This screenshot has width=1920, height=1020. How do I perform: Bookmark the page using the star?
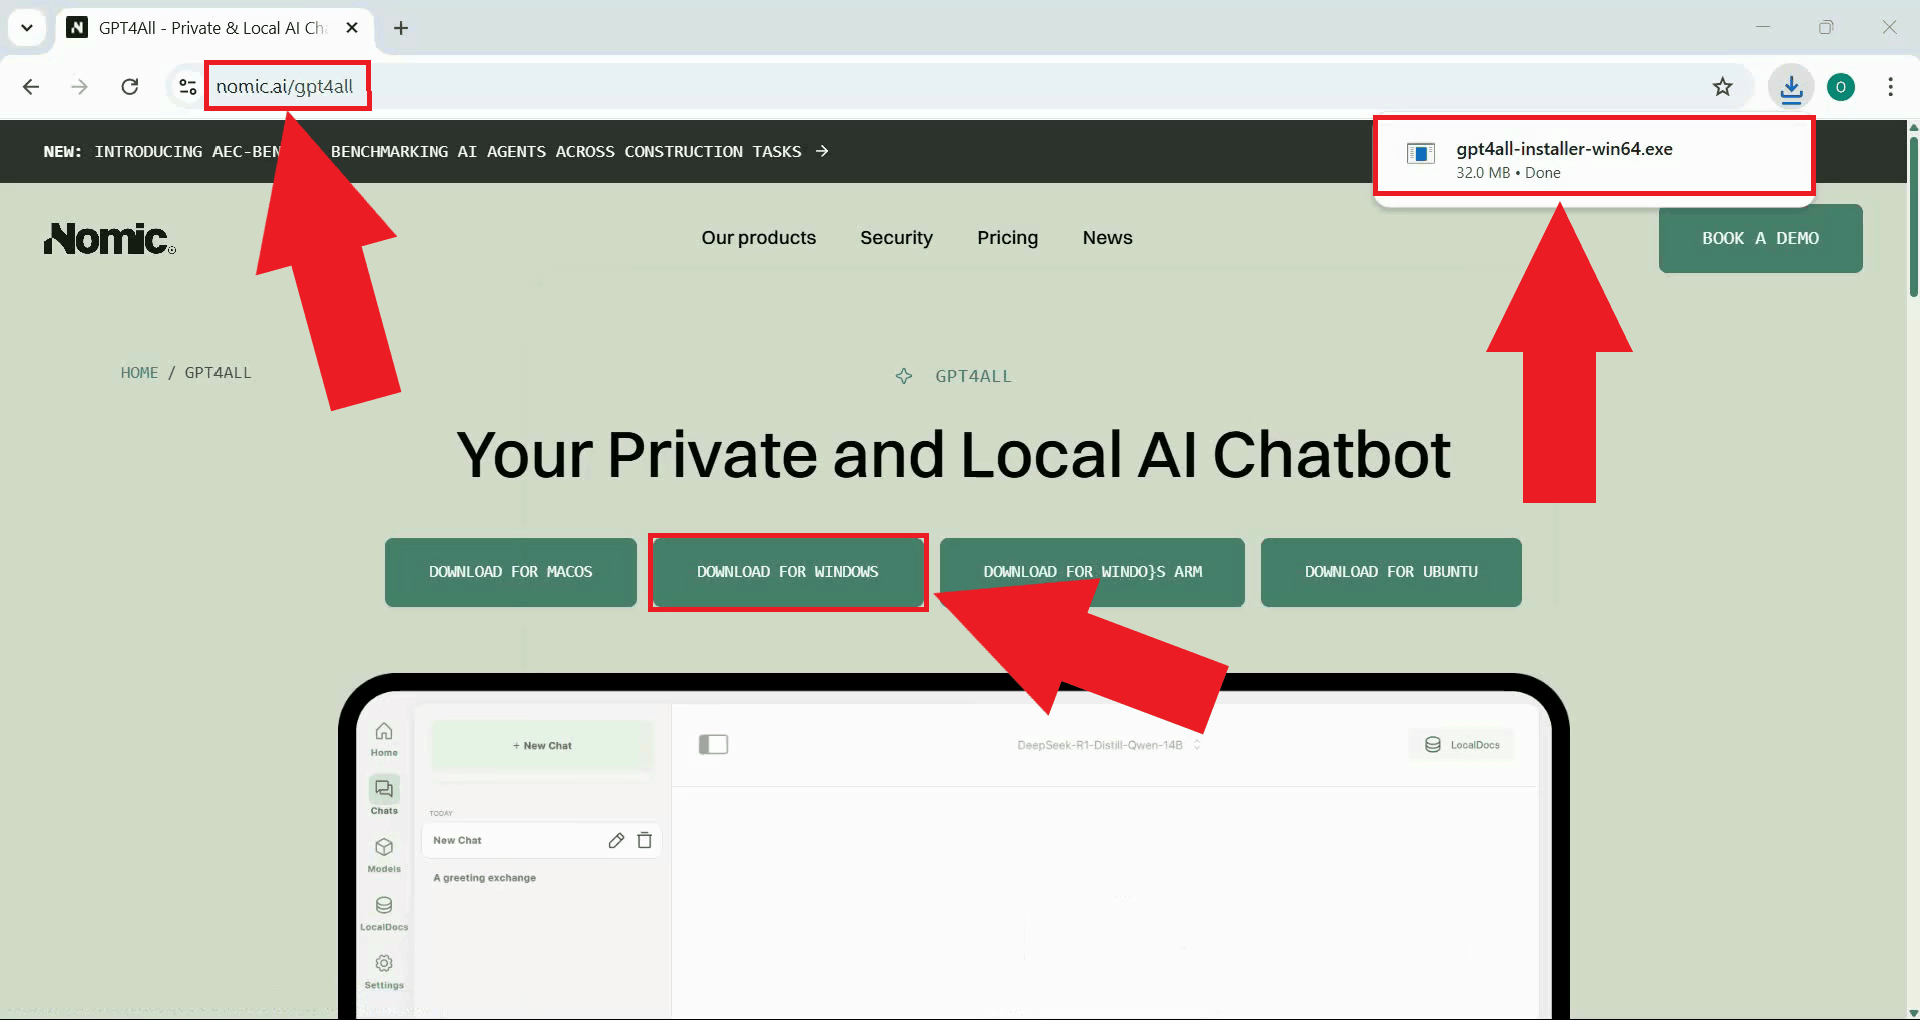(1723, 86)
